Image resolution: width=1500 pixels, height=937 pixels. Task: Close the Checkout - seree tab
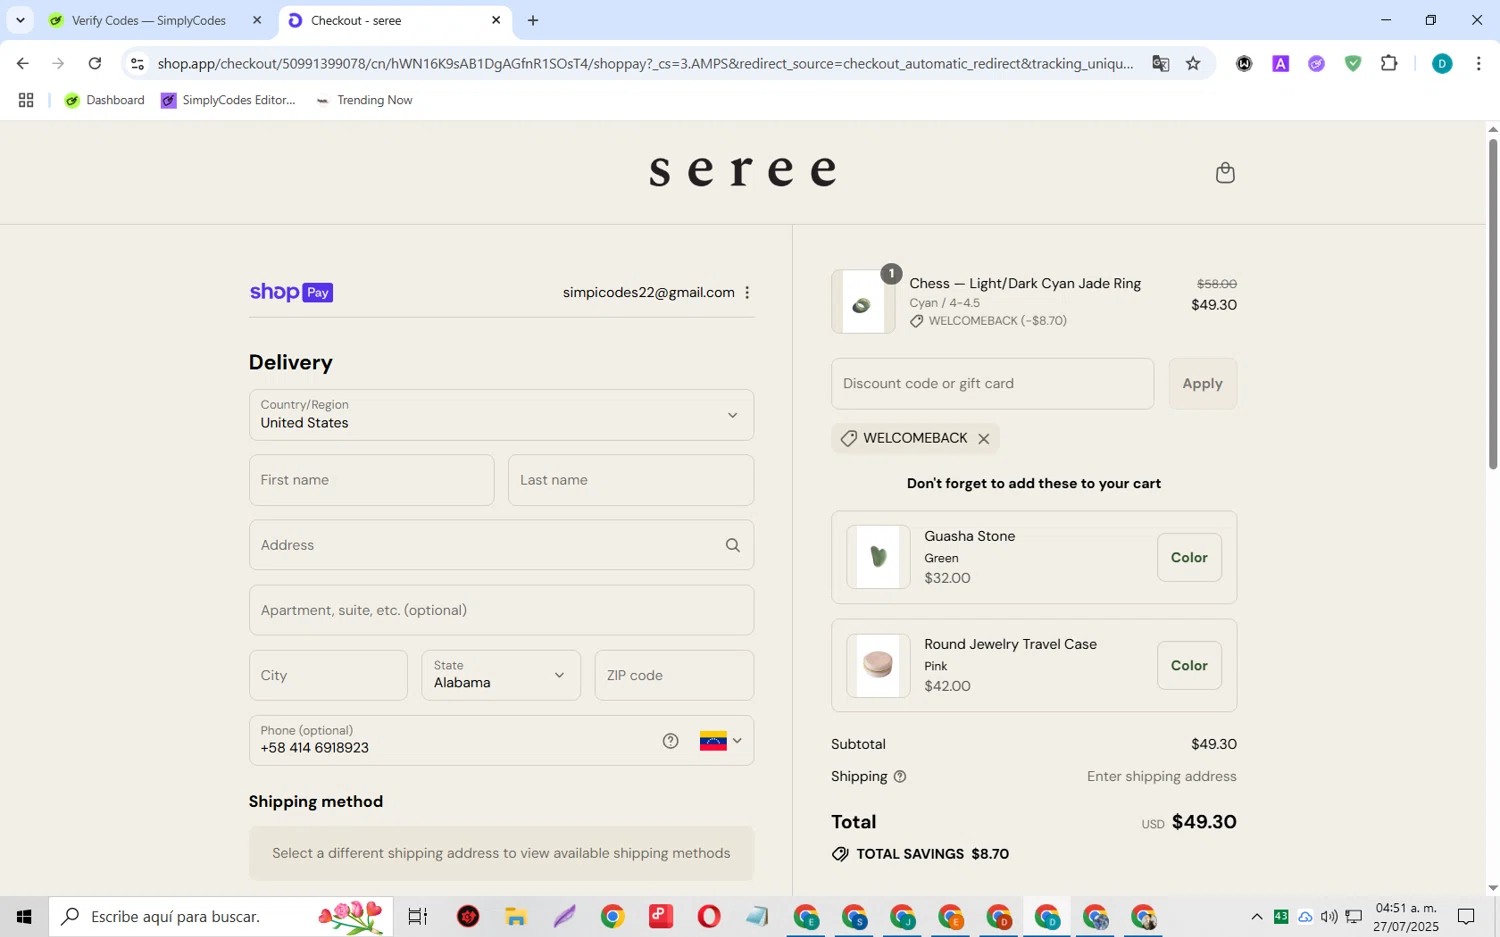pyautogui.click(x=496, y=20)
